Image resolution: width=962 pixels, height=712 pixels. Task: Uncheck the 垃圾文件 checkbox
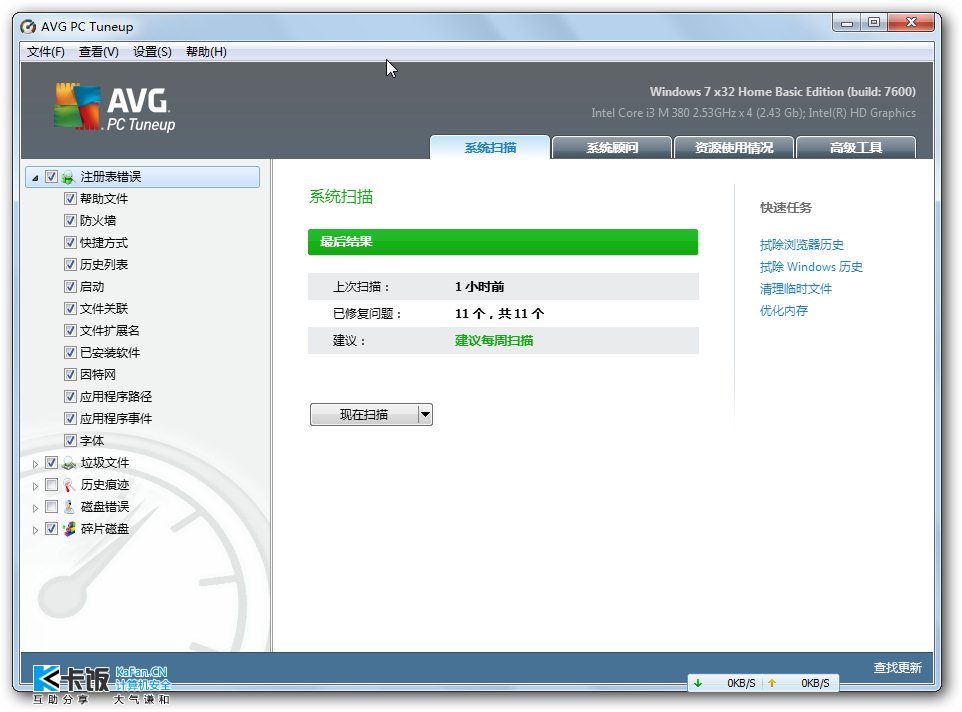click(x=52, y=462)
